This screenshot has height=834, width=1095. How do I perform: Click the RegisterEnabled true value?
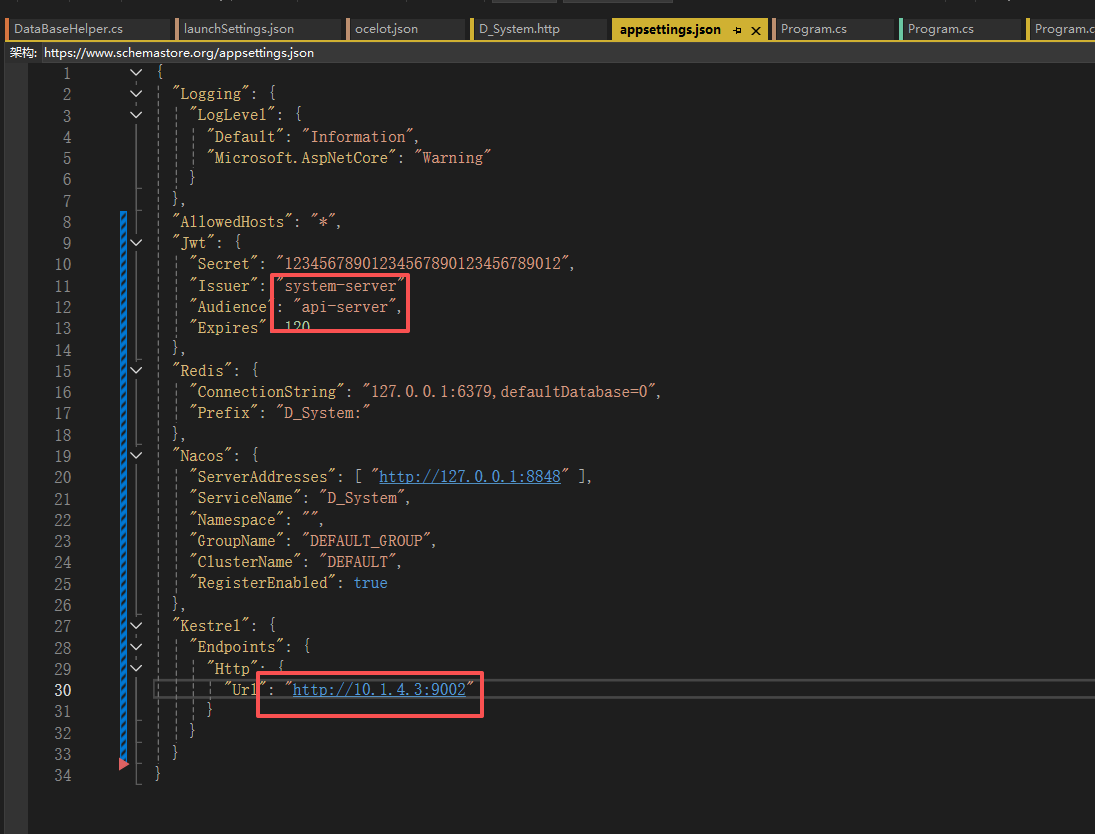pyautogui.click(x=370, y=583)
